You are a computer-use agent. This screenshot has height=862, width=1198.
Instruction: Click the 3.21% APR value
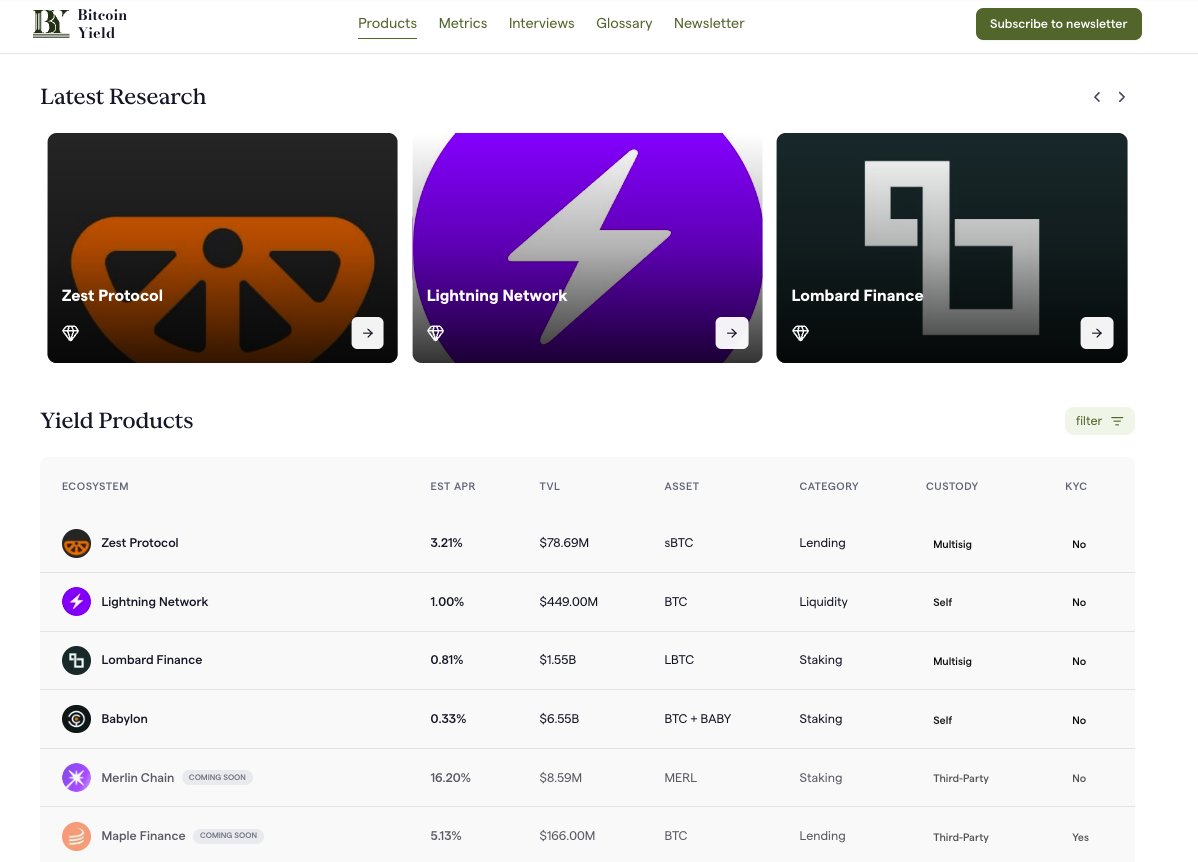coord(446,543)
